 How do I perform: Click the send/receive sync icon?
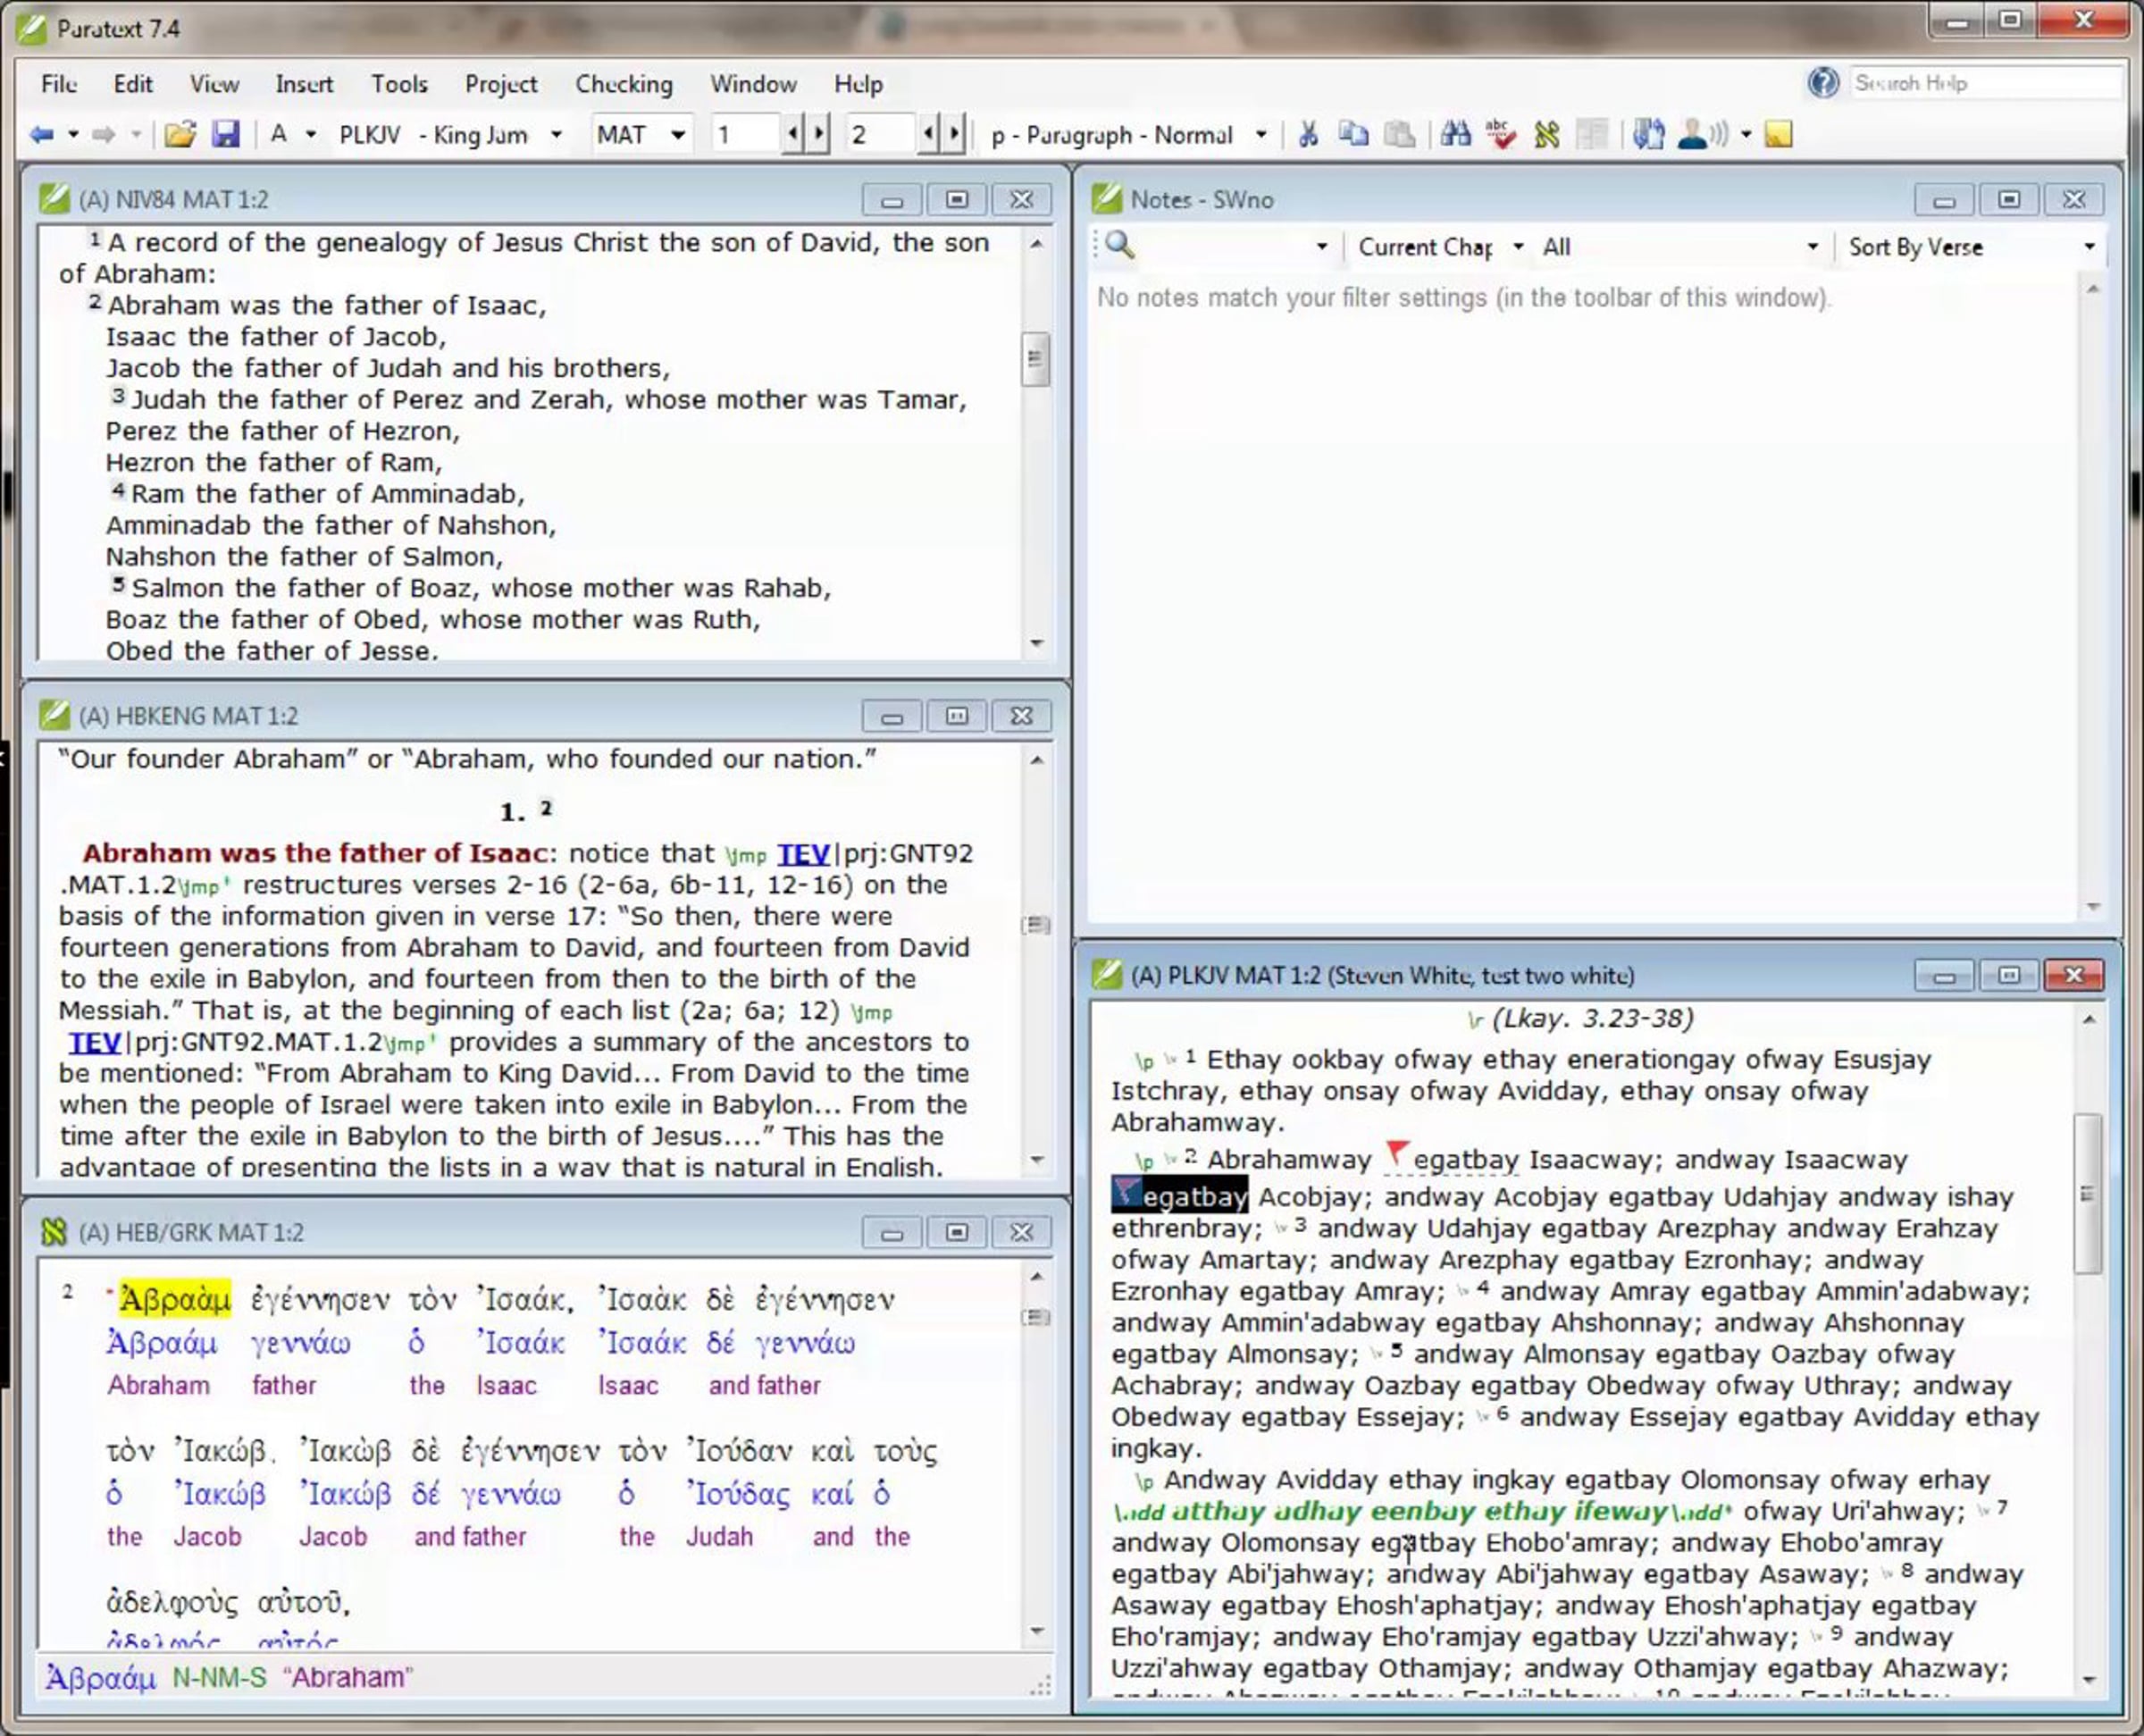[1648, 134]
